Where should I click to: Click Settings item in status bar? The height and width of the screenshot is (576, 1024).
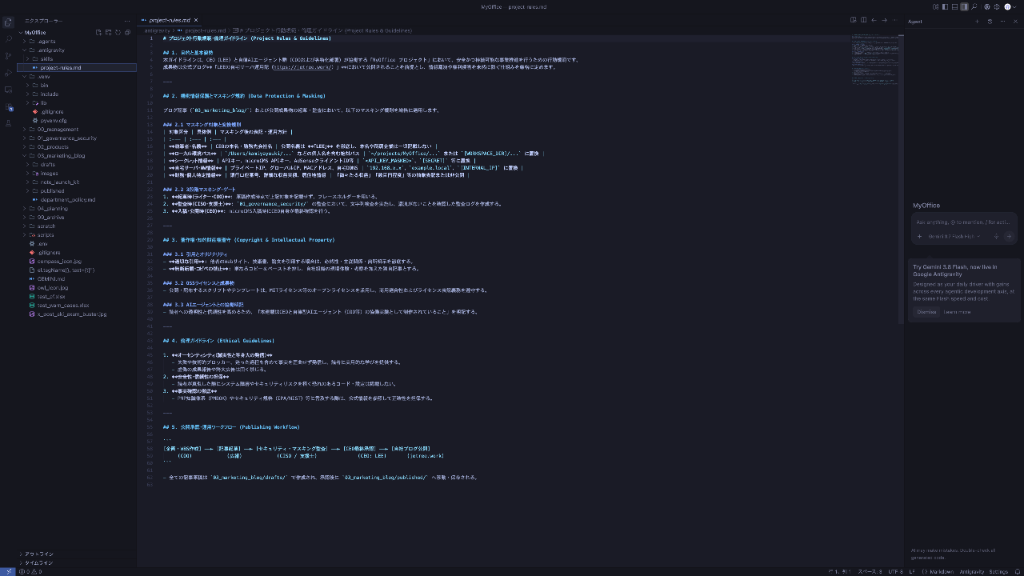click(x=999, y=571)
